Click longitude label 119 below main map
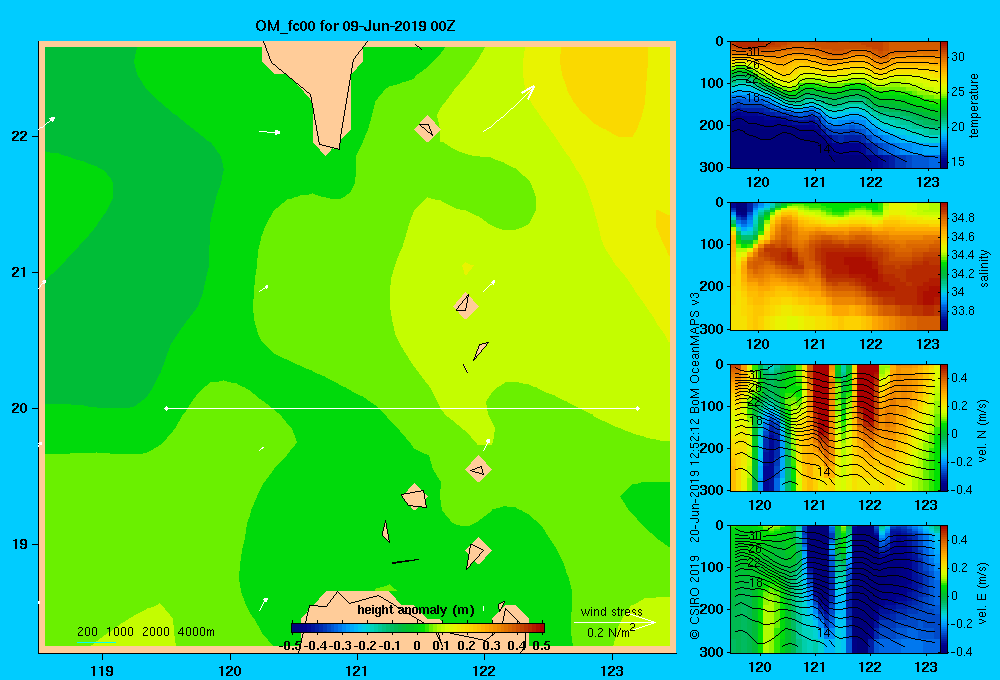The image size is (1000, 680). (x=102, y=670)
